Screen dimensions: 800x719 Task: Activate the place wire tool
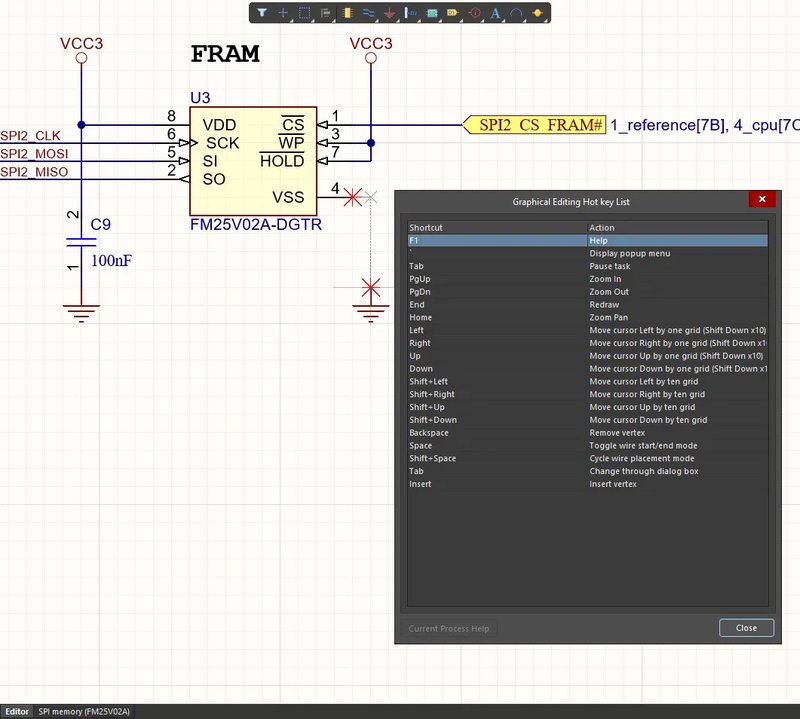(x=368, y=13)
